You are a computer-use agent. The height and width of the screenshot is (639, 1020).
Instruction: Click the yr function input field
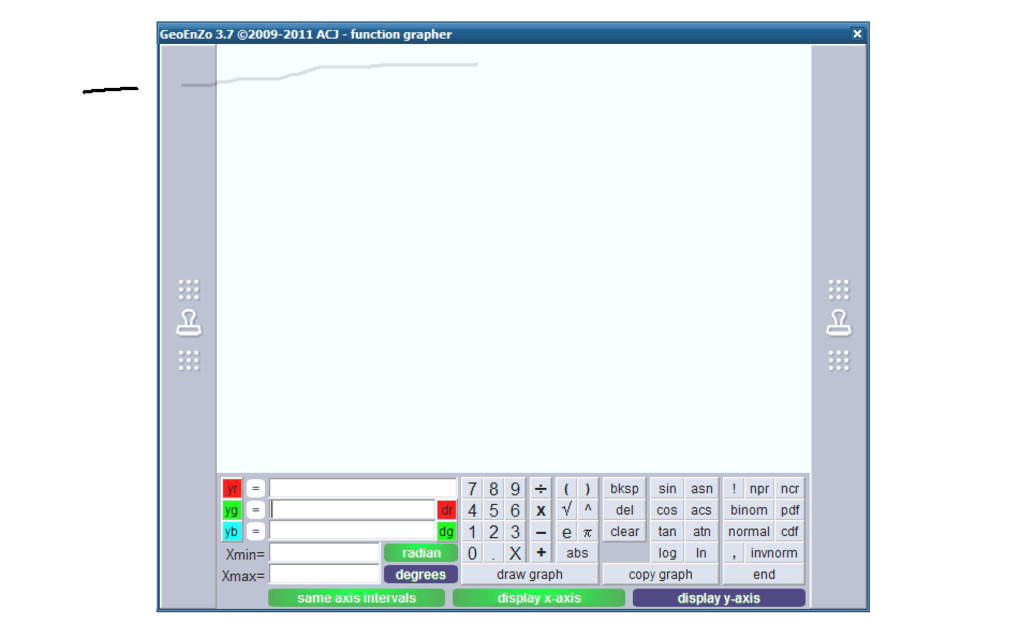[x=362, y=489]
